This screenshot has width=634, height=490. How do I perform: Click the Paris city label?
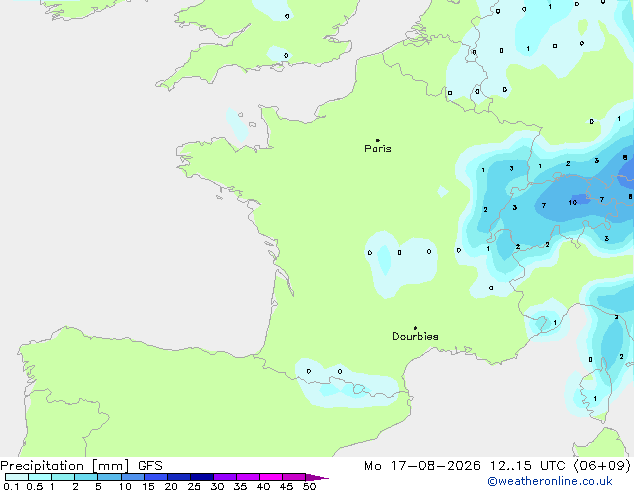point(378,148)
